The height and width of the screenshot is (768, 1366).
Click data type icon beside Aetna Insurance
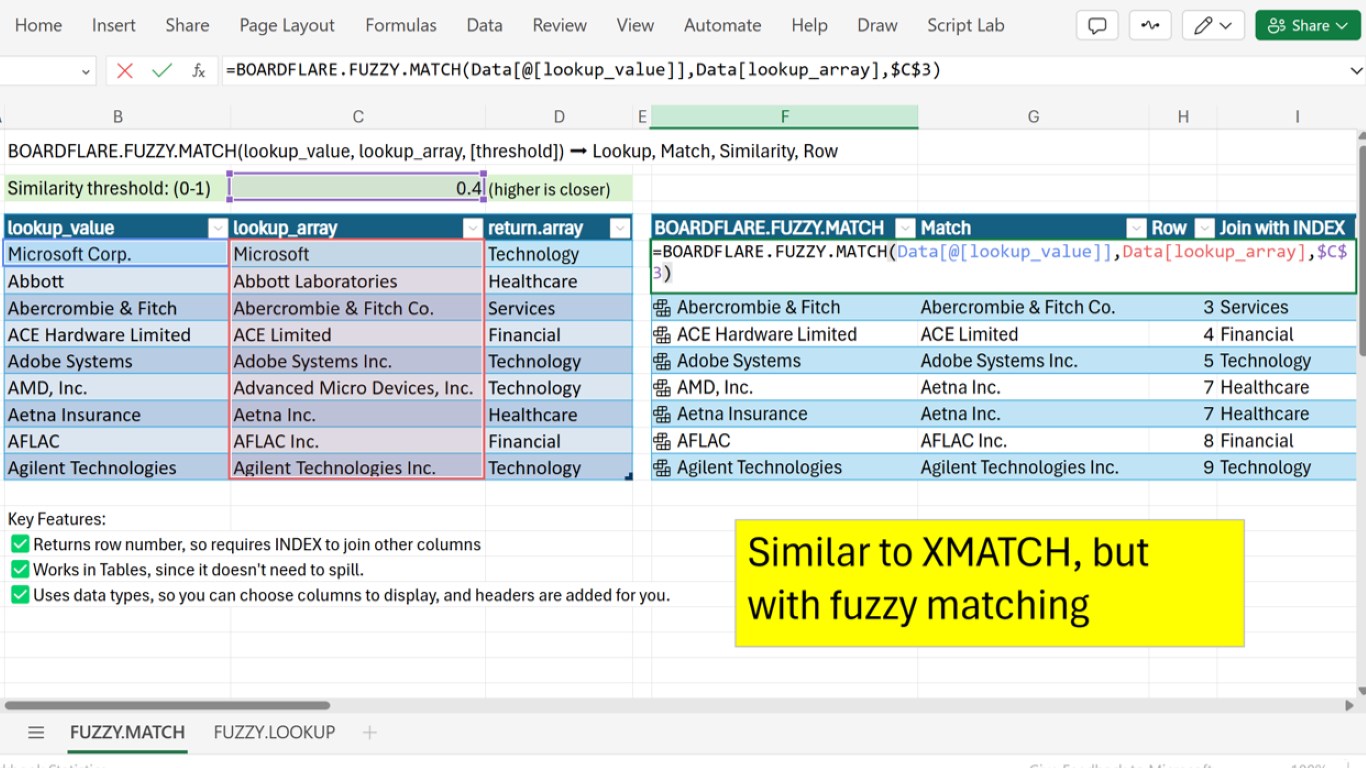pyautogui.click(x=662, y=414)
